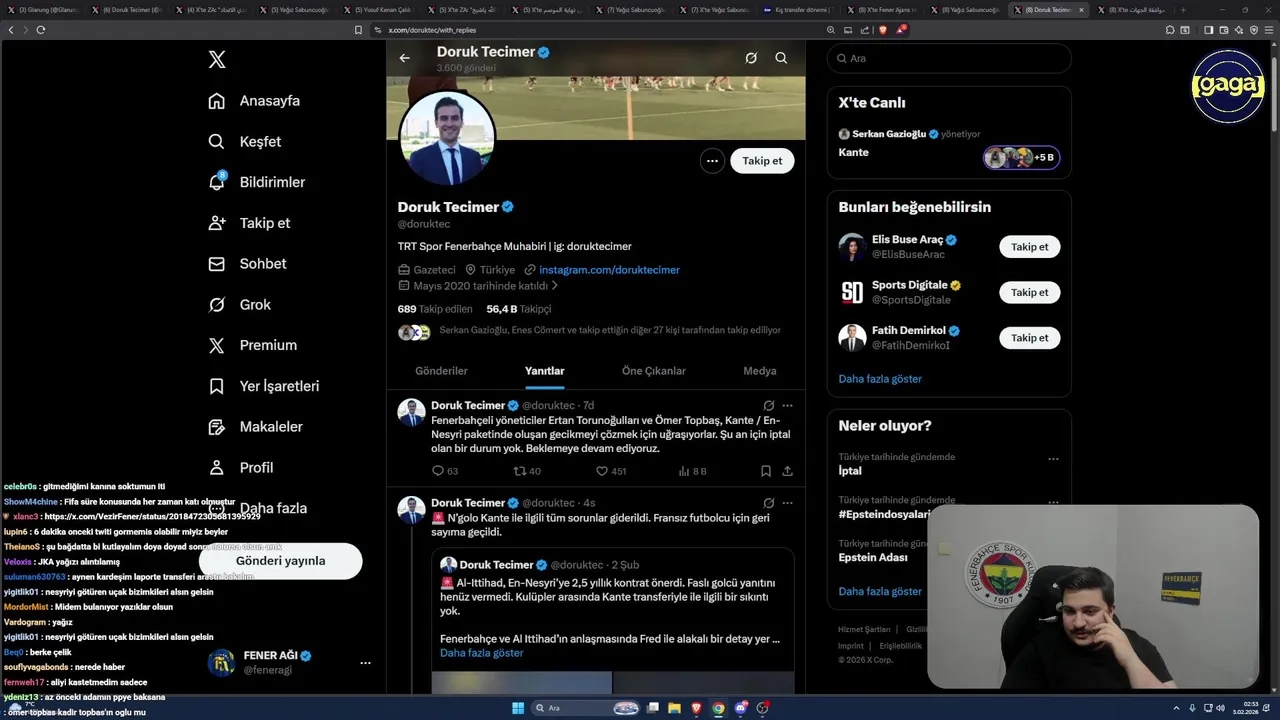Select the Yanıtlar tab
Screen dimensions: 1280x720
(545, 371)
